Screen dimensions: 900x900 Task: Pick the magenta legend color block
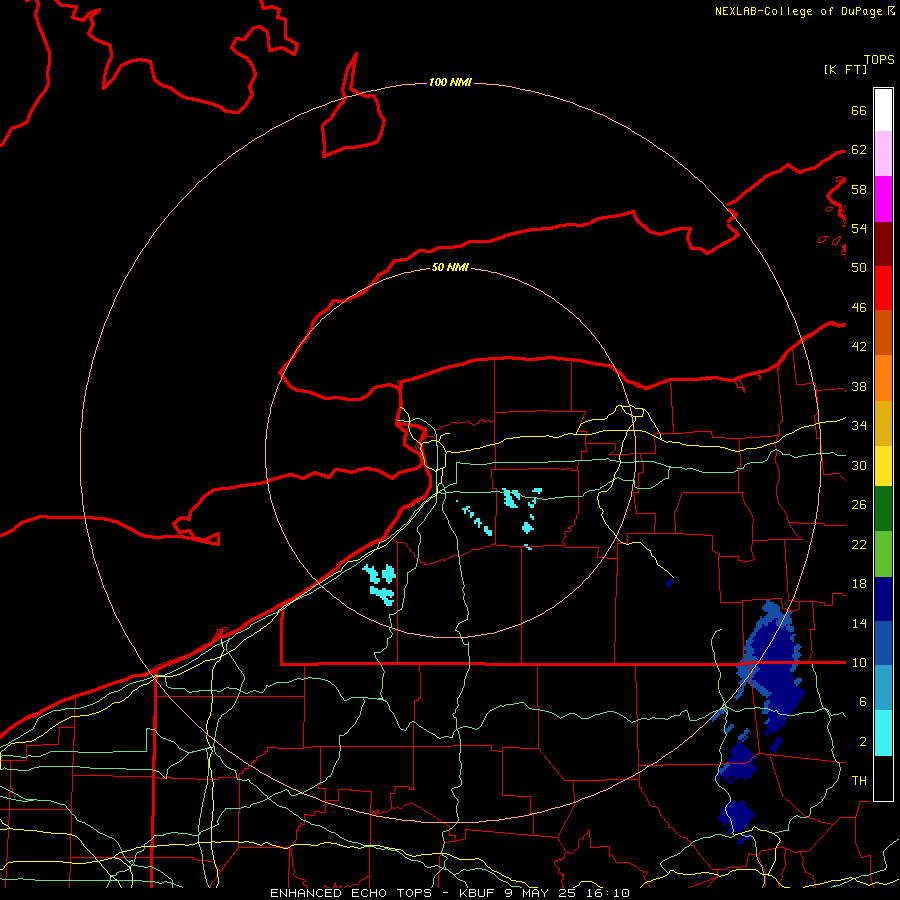point(883,199)
